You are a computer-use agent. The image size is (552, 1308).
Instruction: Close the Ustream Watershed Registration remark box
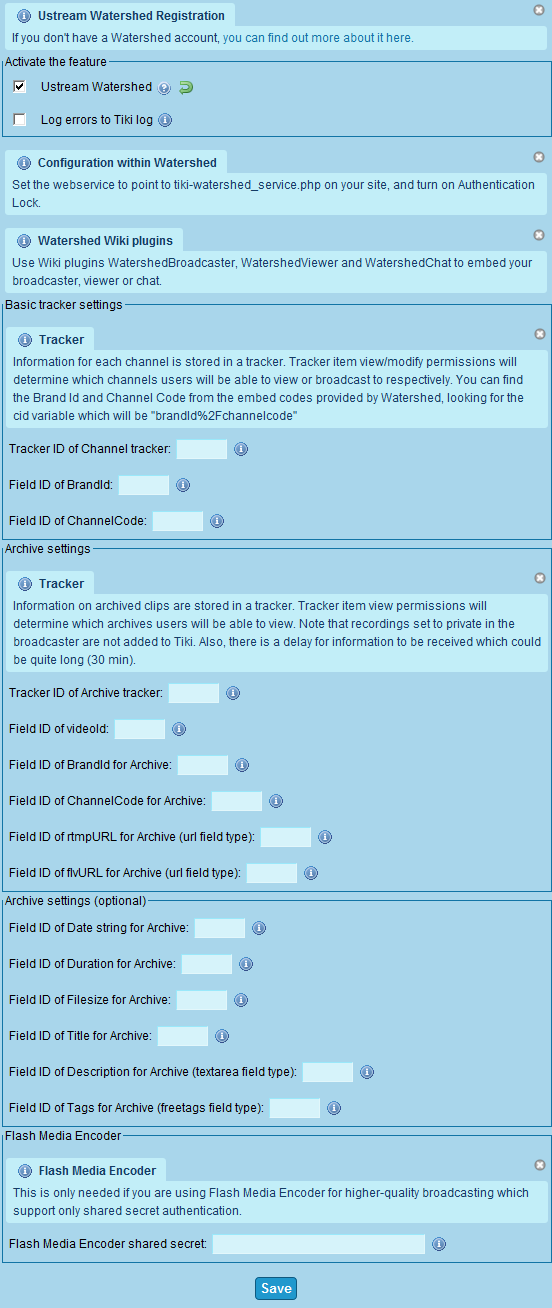[539, 10]
